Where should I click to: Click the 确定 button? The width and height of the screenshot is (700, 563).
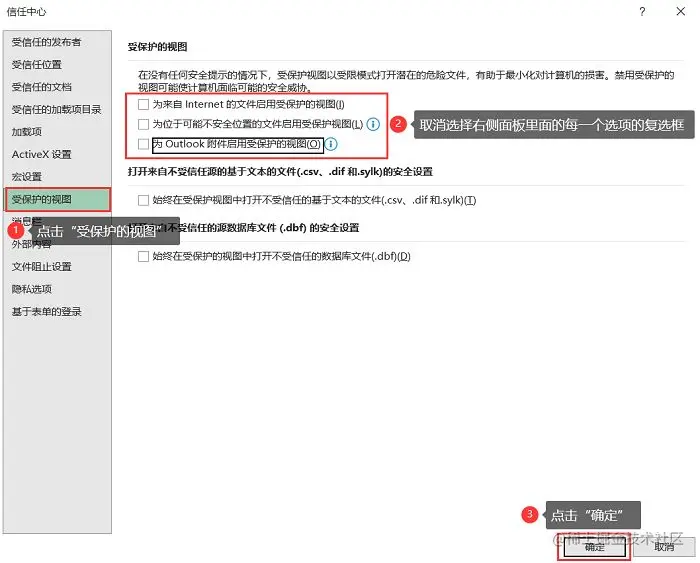coord(594,547)
